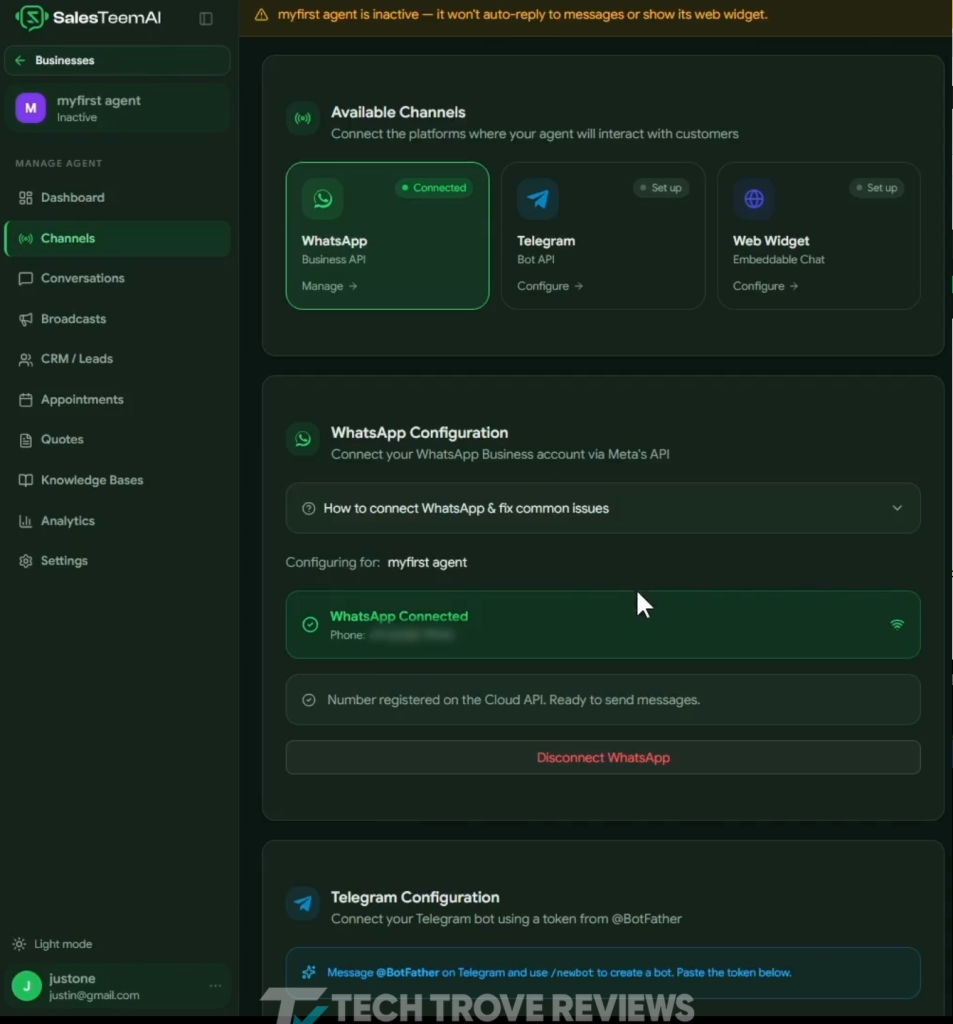Open the three-dot menu beside justone
Viewport: 953px width, 1024px height.
[x=215, y=985]
